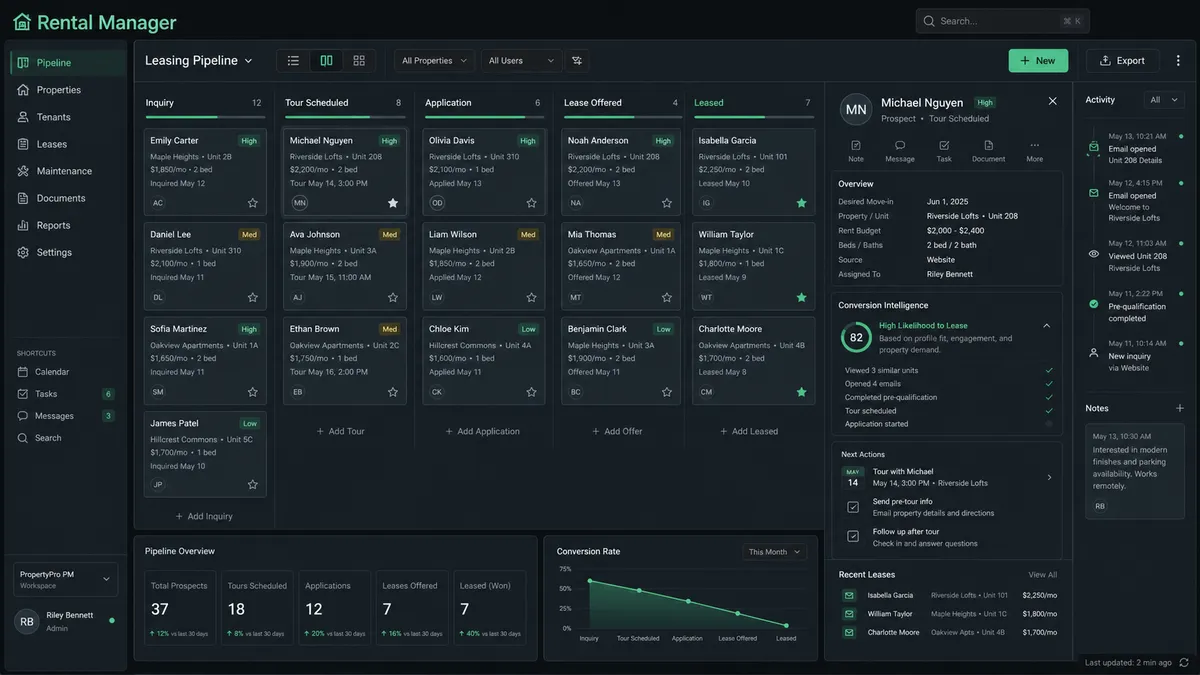Open the Reports page
Screen dimensions: 1200x675
point(66,225)
